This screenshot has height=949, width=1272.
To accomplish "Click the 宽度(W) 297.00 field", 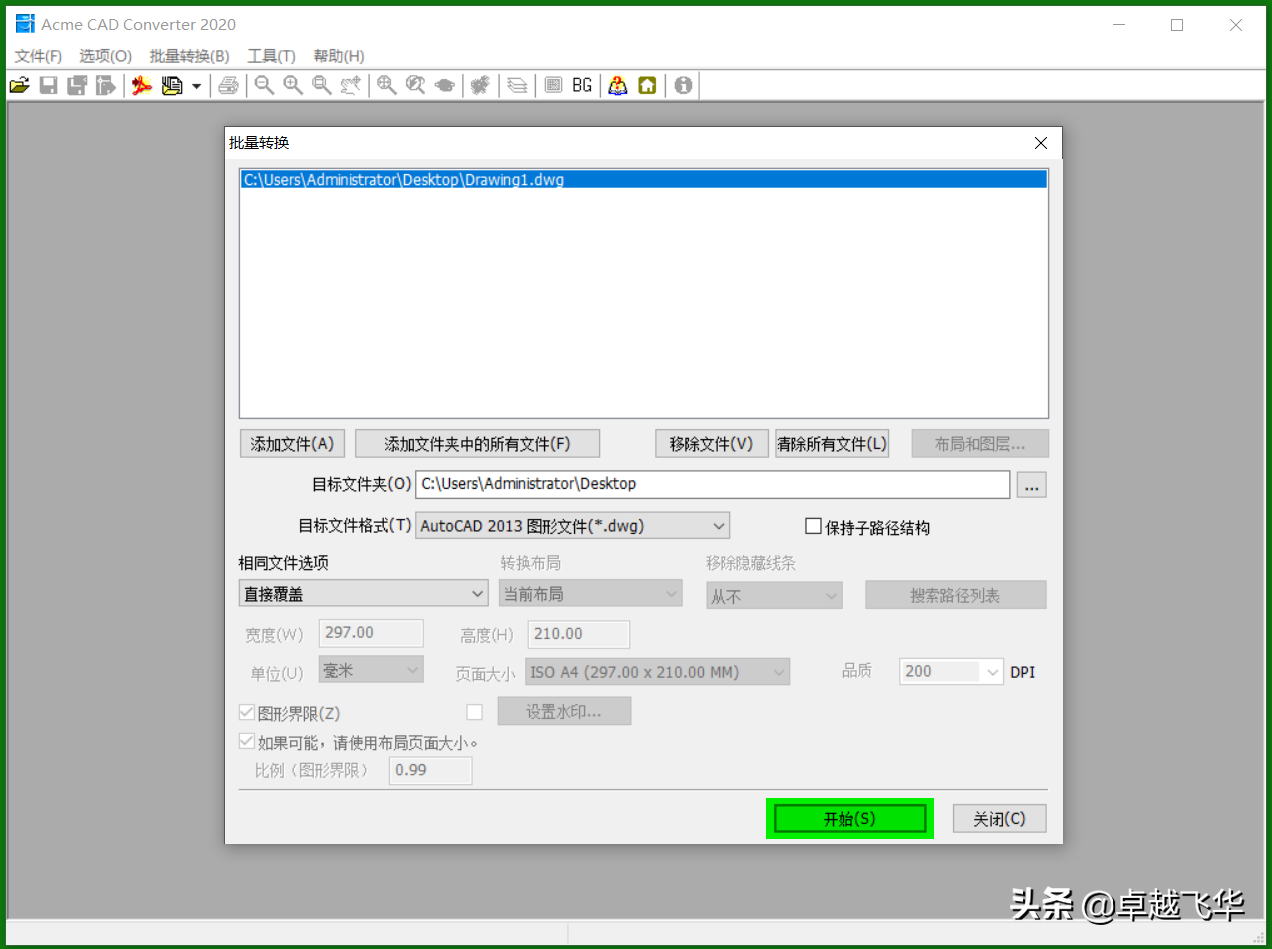I will click(x=371, y=633).
